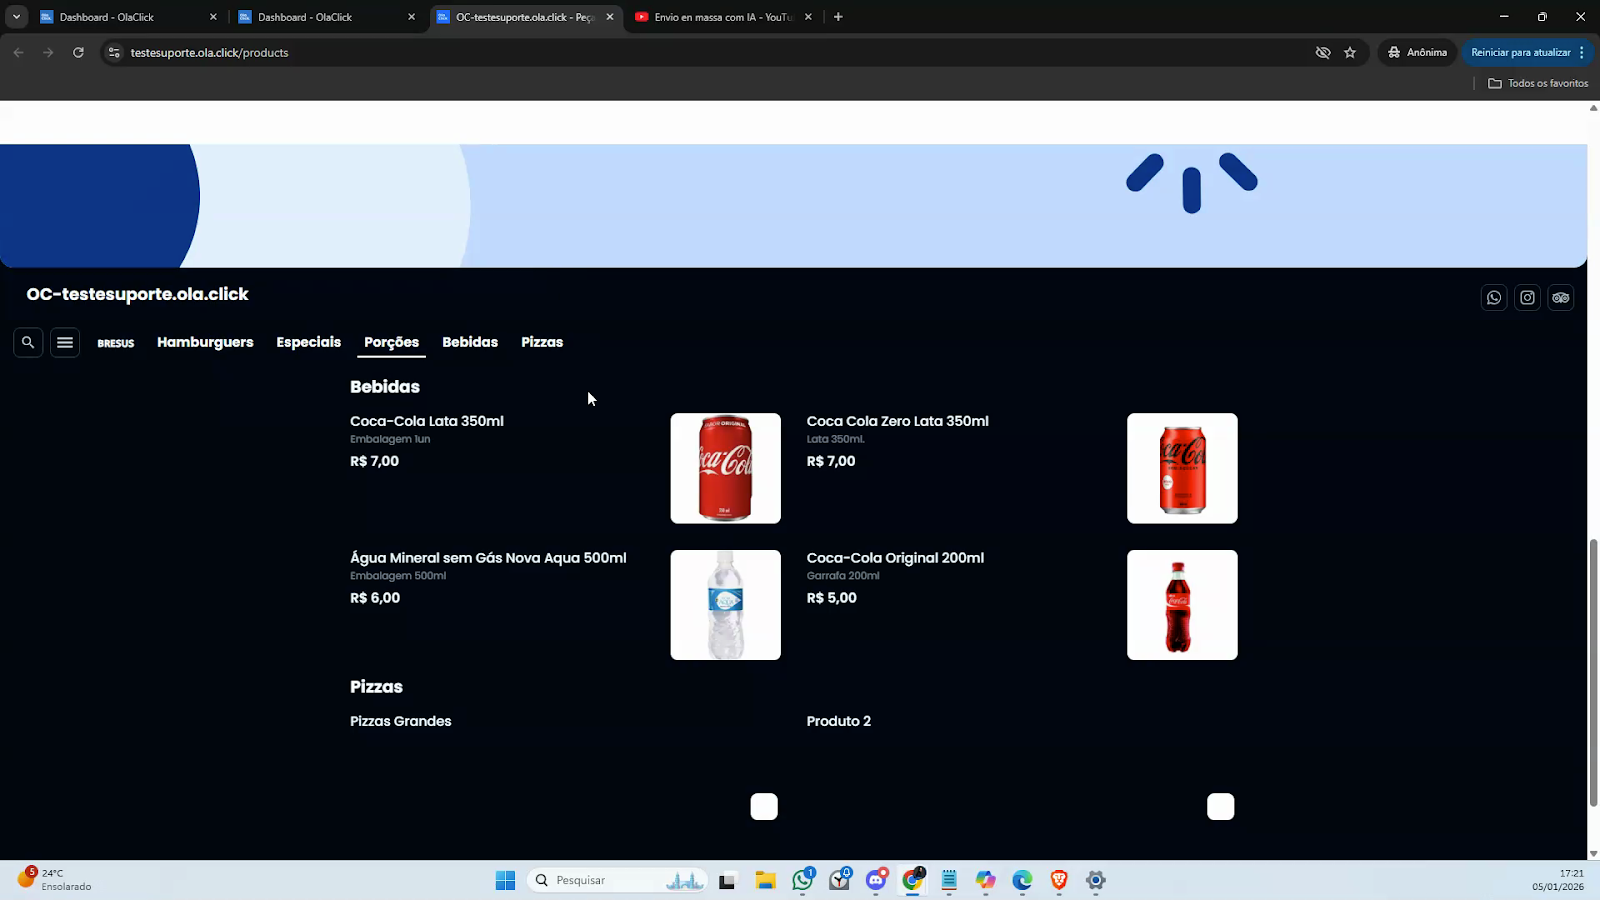Select the Hamburguers category tab

pos(205,342)
